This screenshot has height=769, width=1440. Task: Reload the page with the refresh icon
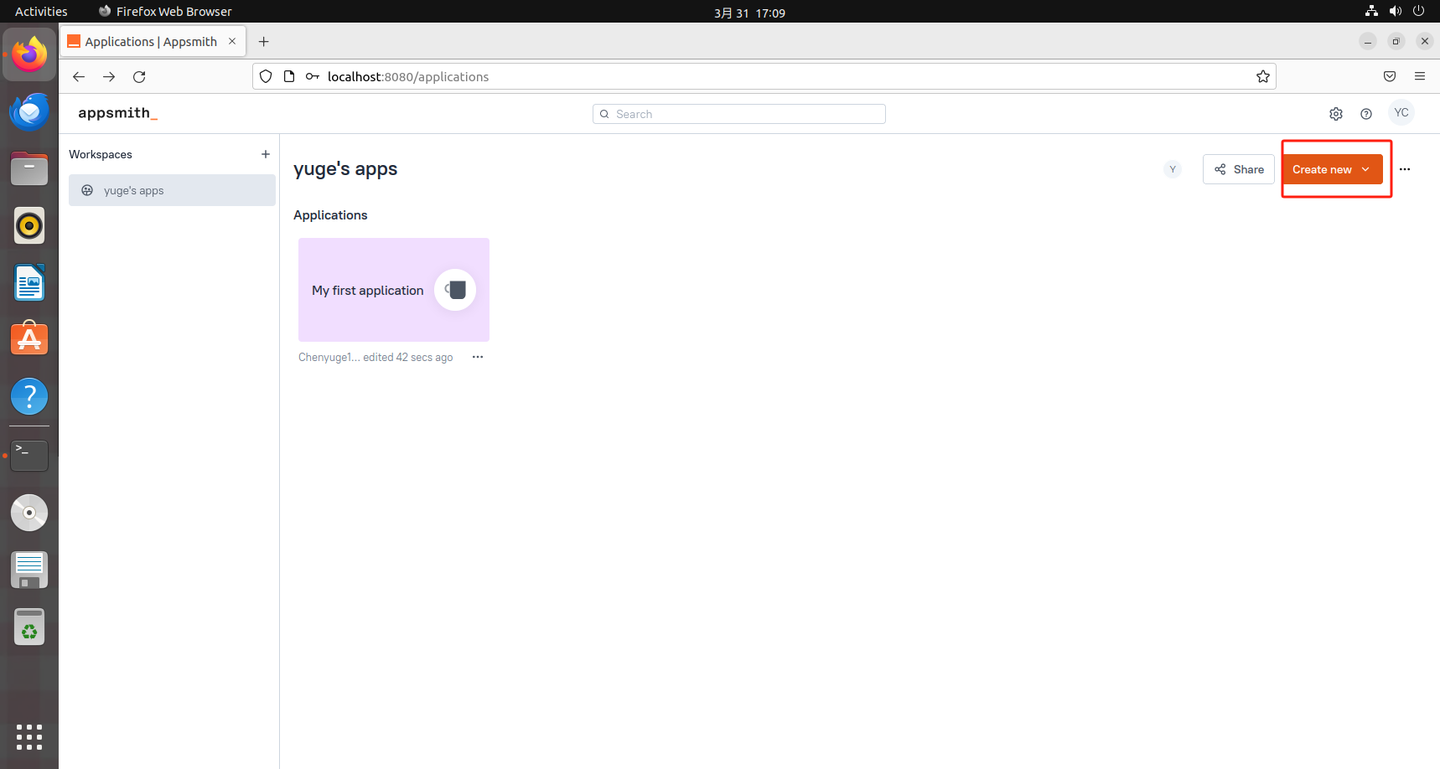click(x=138, y=76)
